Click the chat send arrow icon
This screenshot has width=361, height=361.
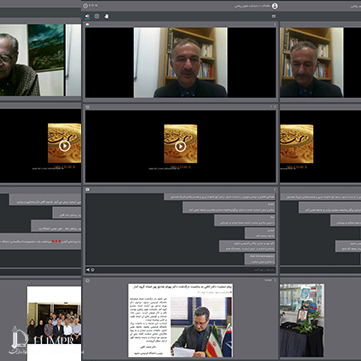coord(88,270)
